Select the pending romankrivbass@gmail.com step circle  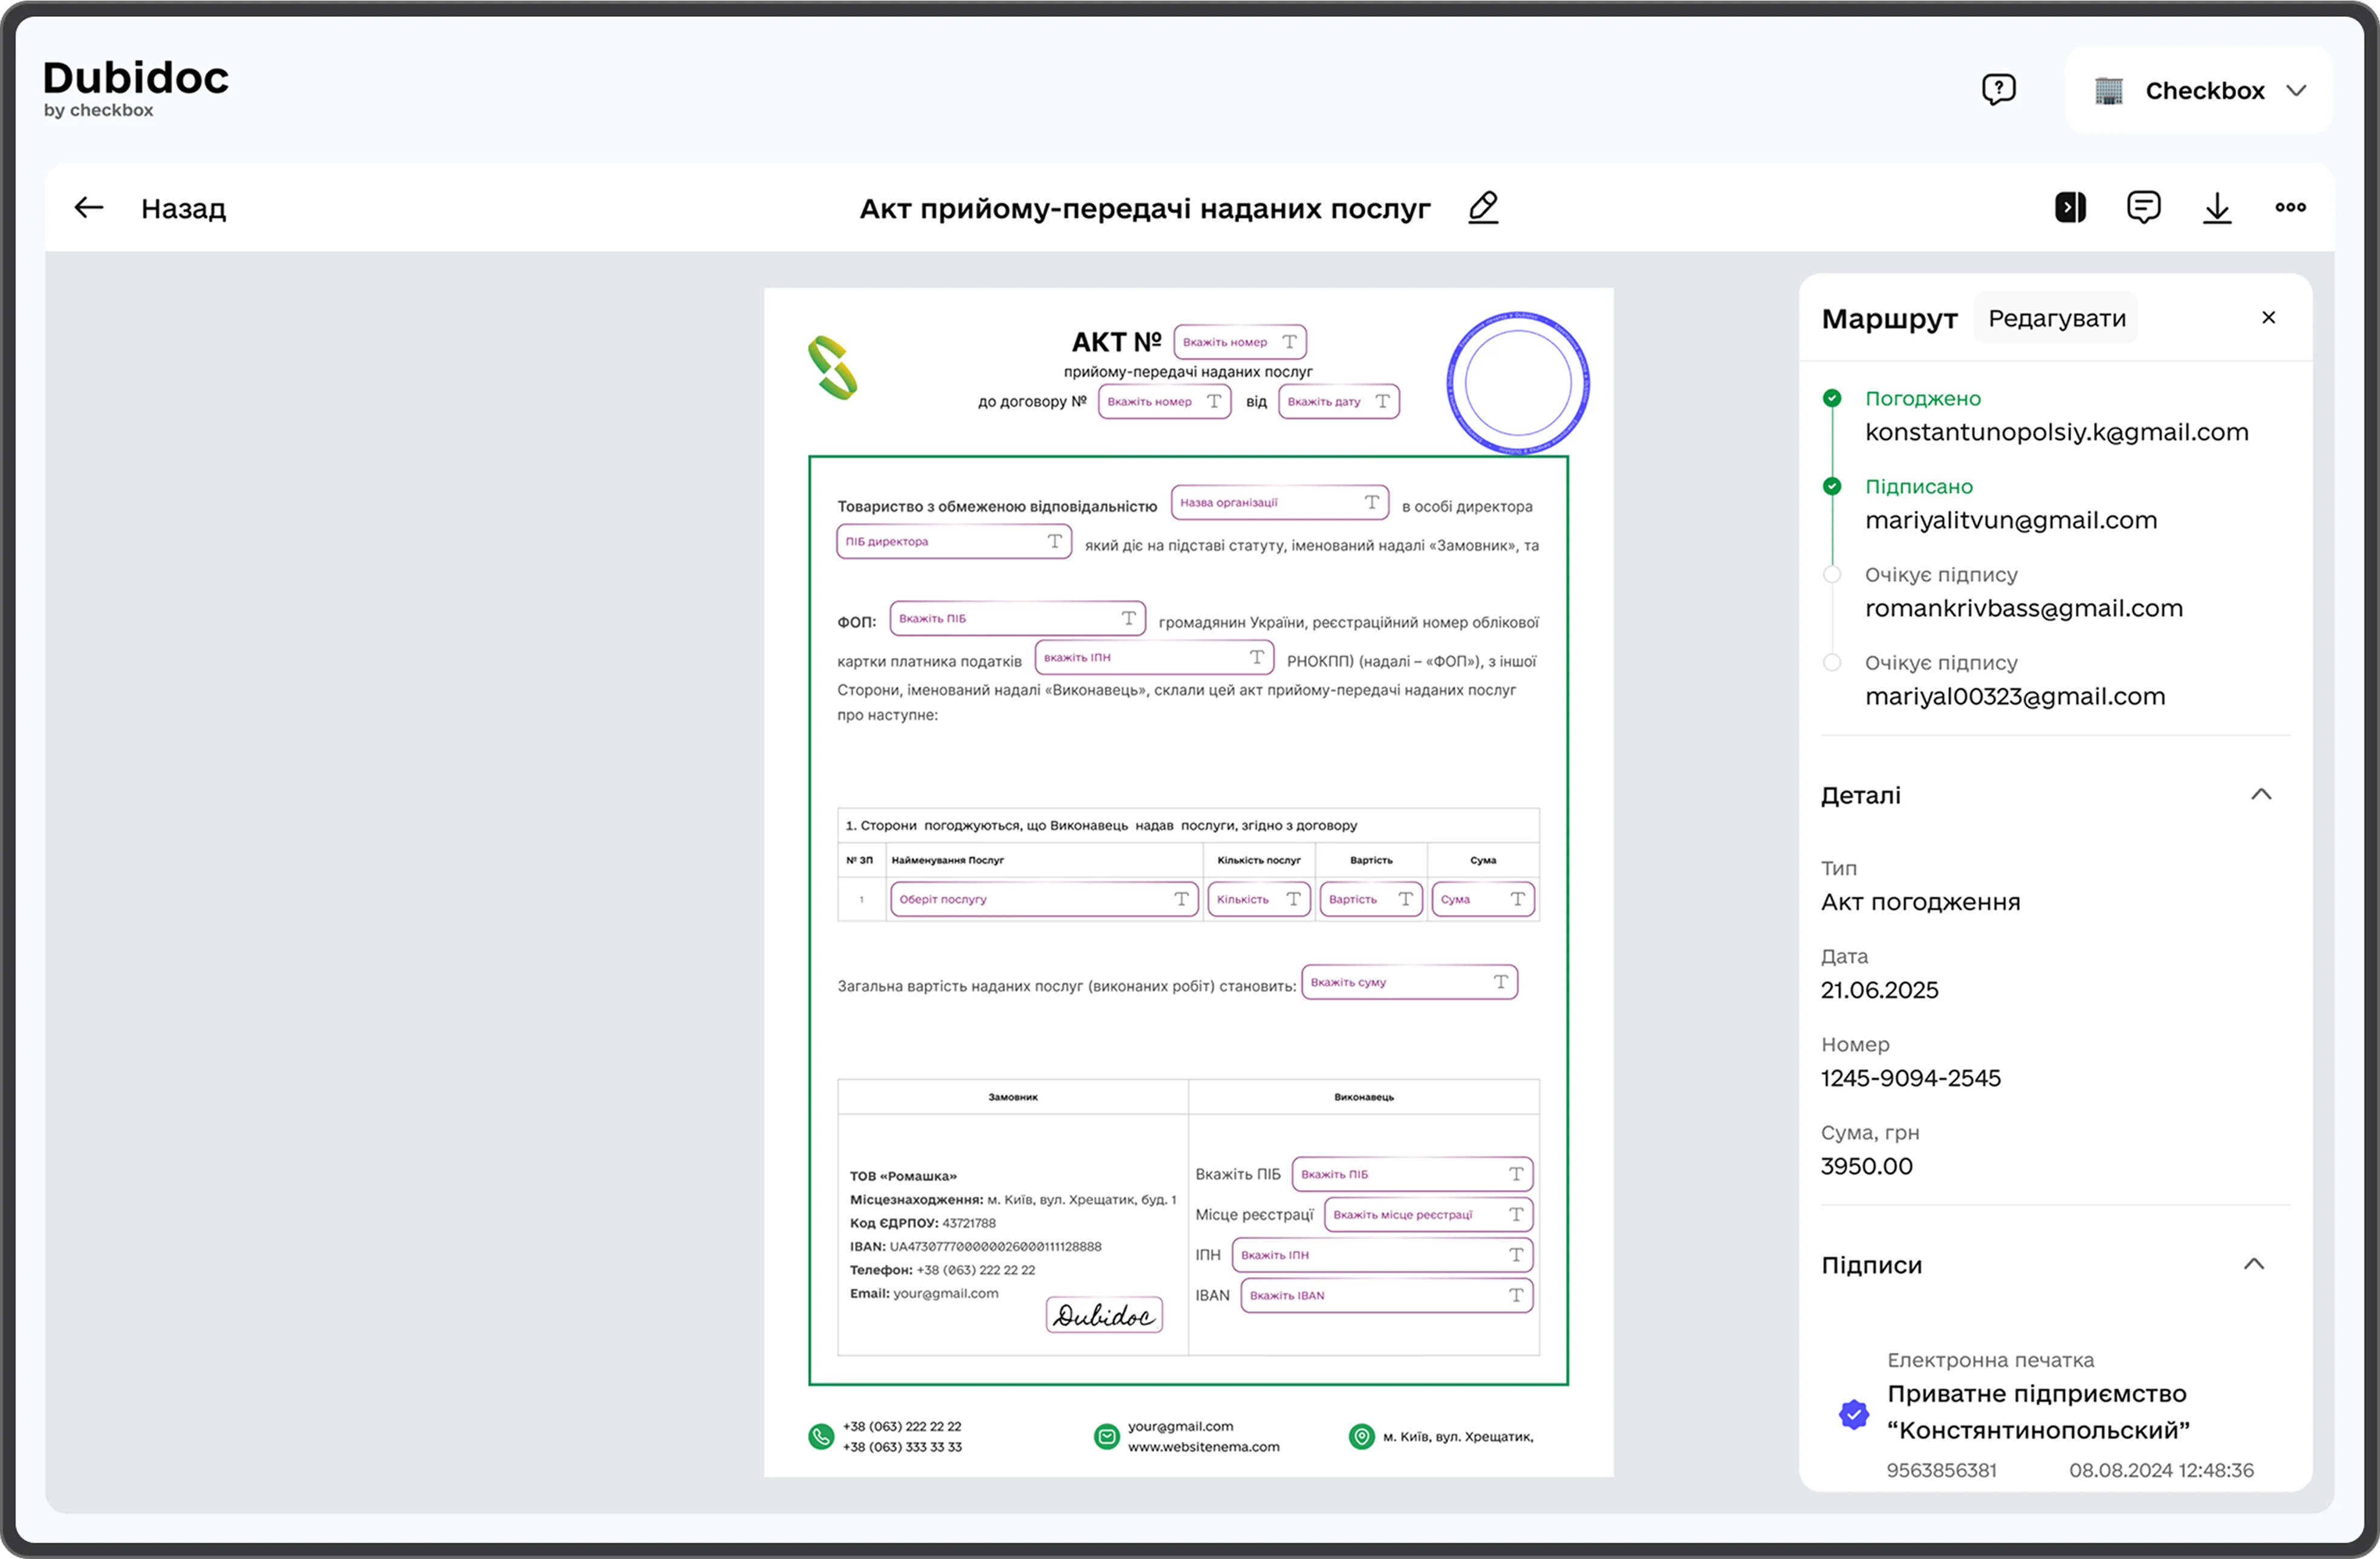[x=1832, y=575]
